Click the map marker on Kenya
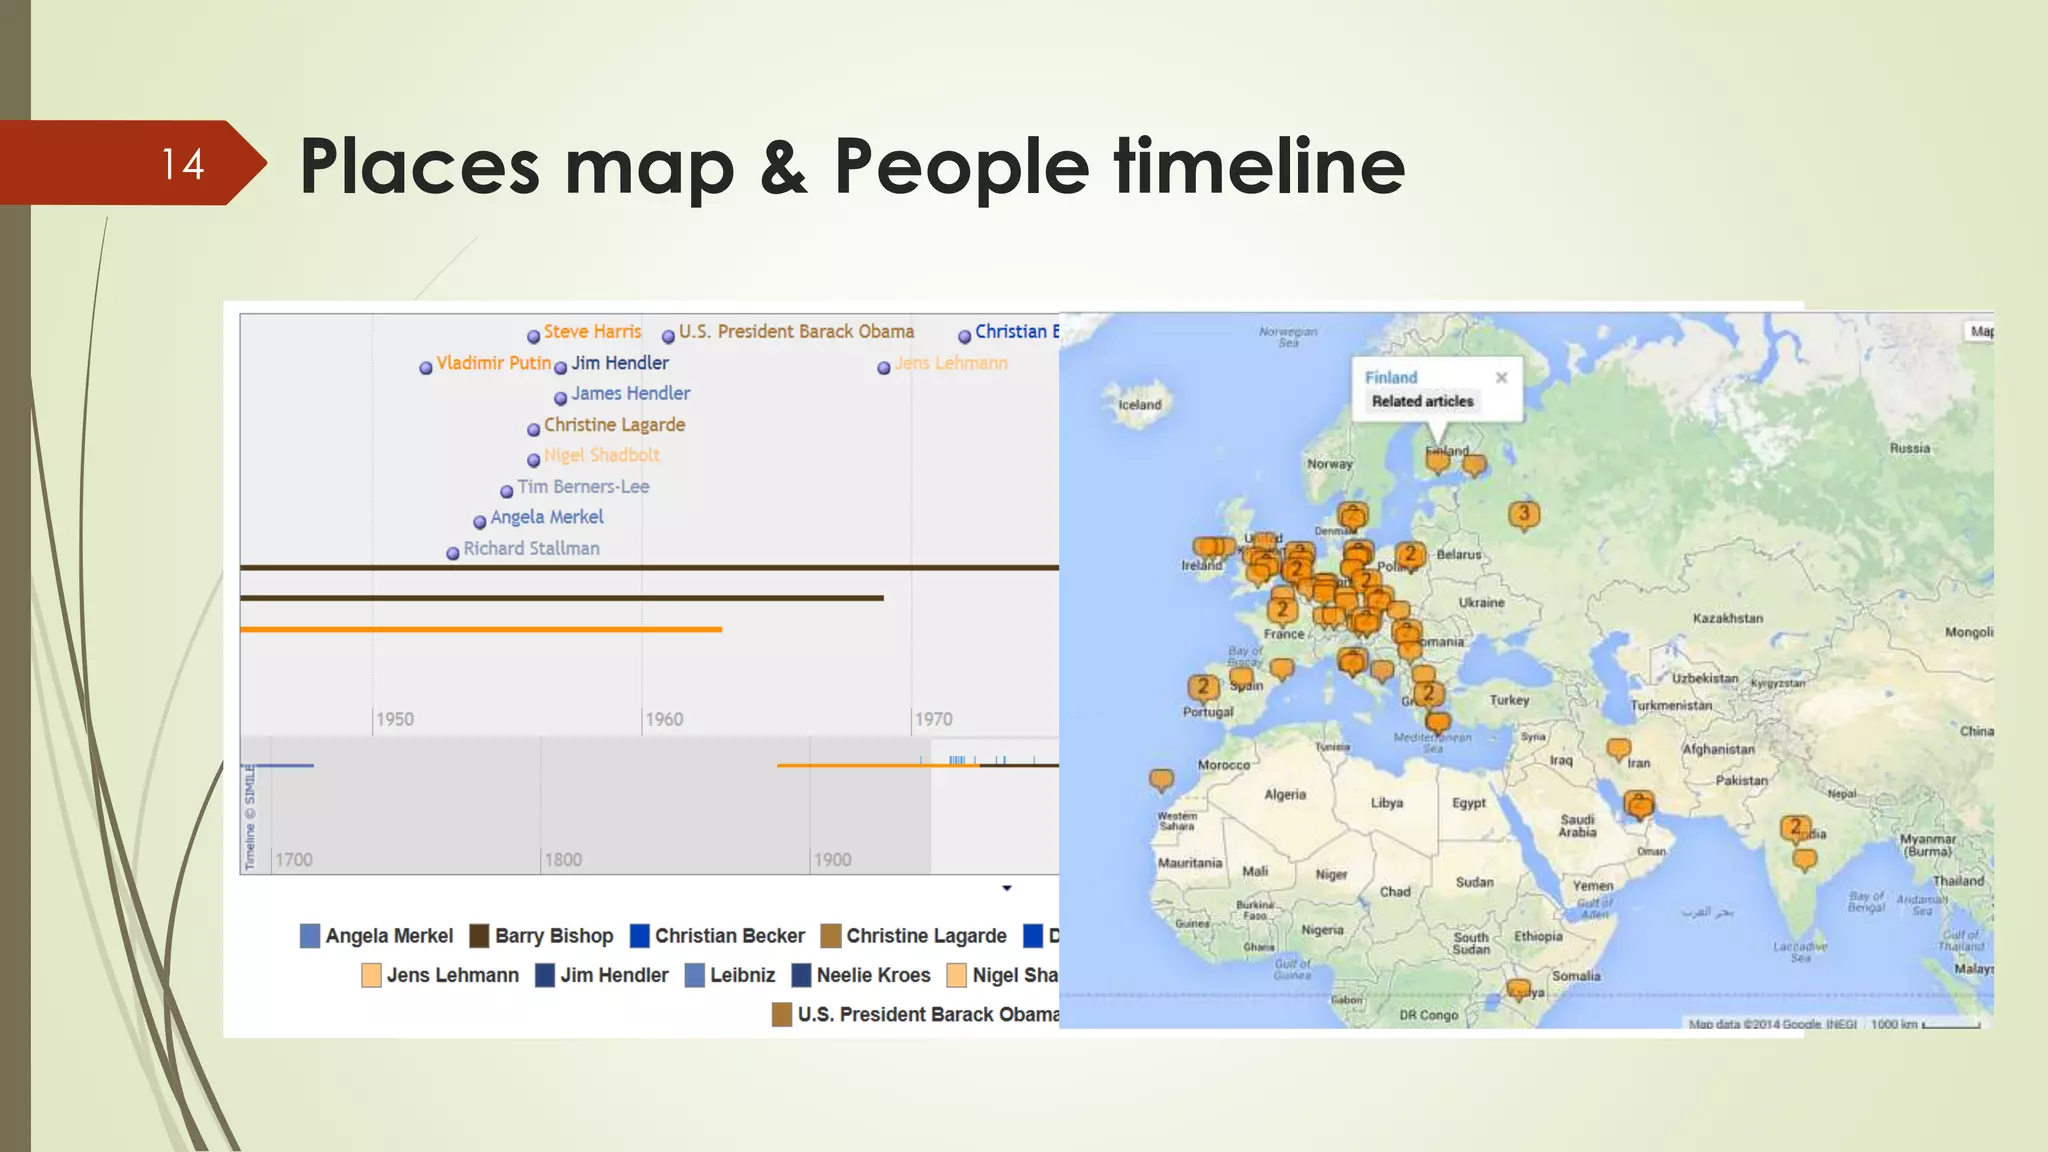 [1519, 990]
